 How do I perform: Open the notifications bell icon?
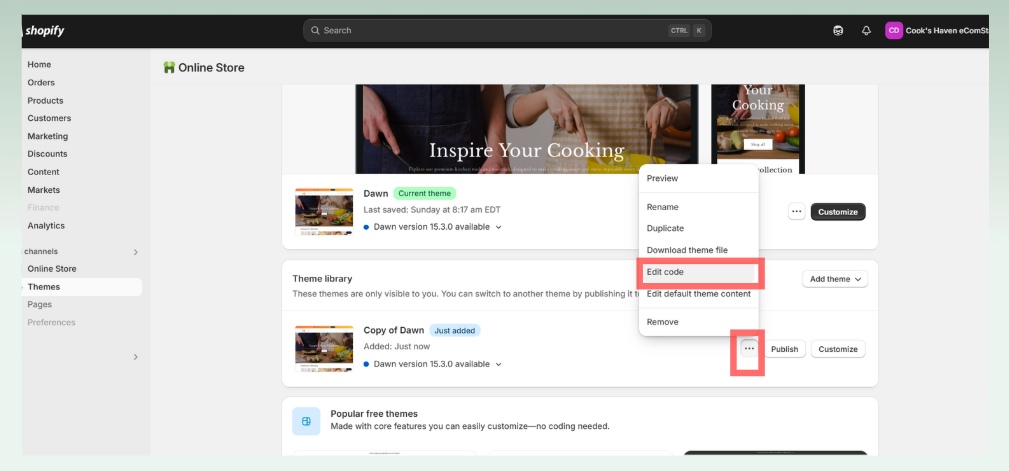866,31
